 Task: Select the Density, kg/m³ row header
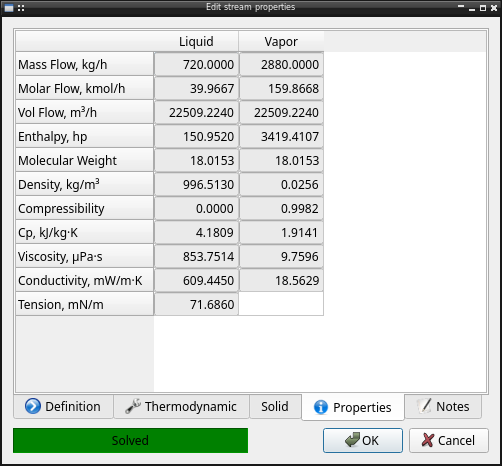tap(85, 184)
